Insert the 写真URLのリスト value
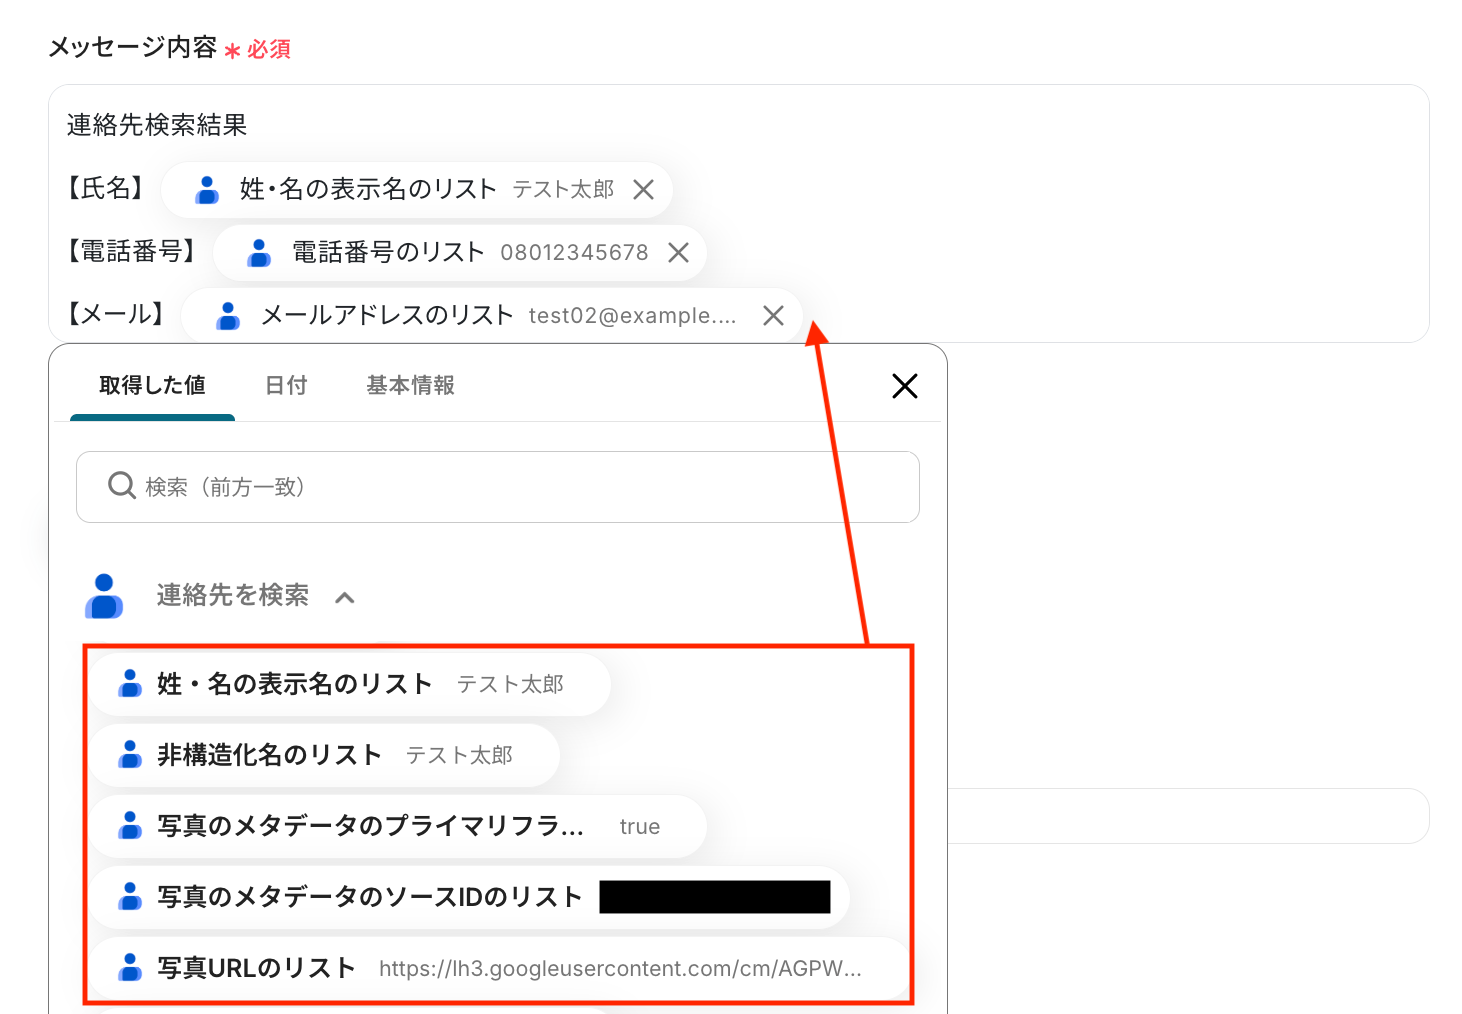This screenshot has height=1014, width=1462. 500,968
